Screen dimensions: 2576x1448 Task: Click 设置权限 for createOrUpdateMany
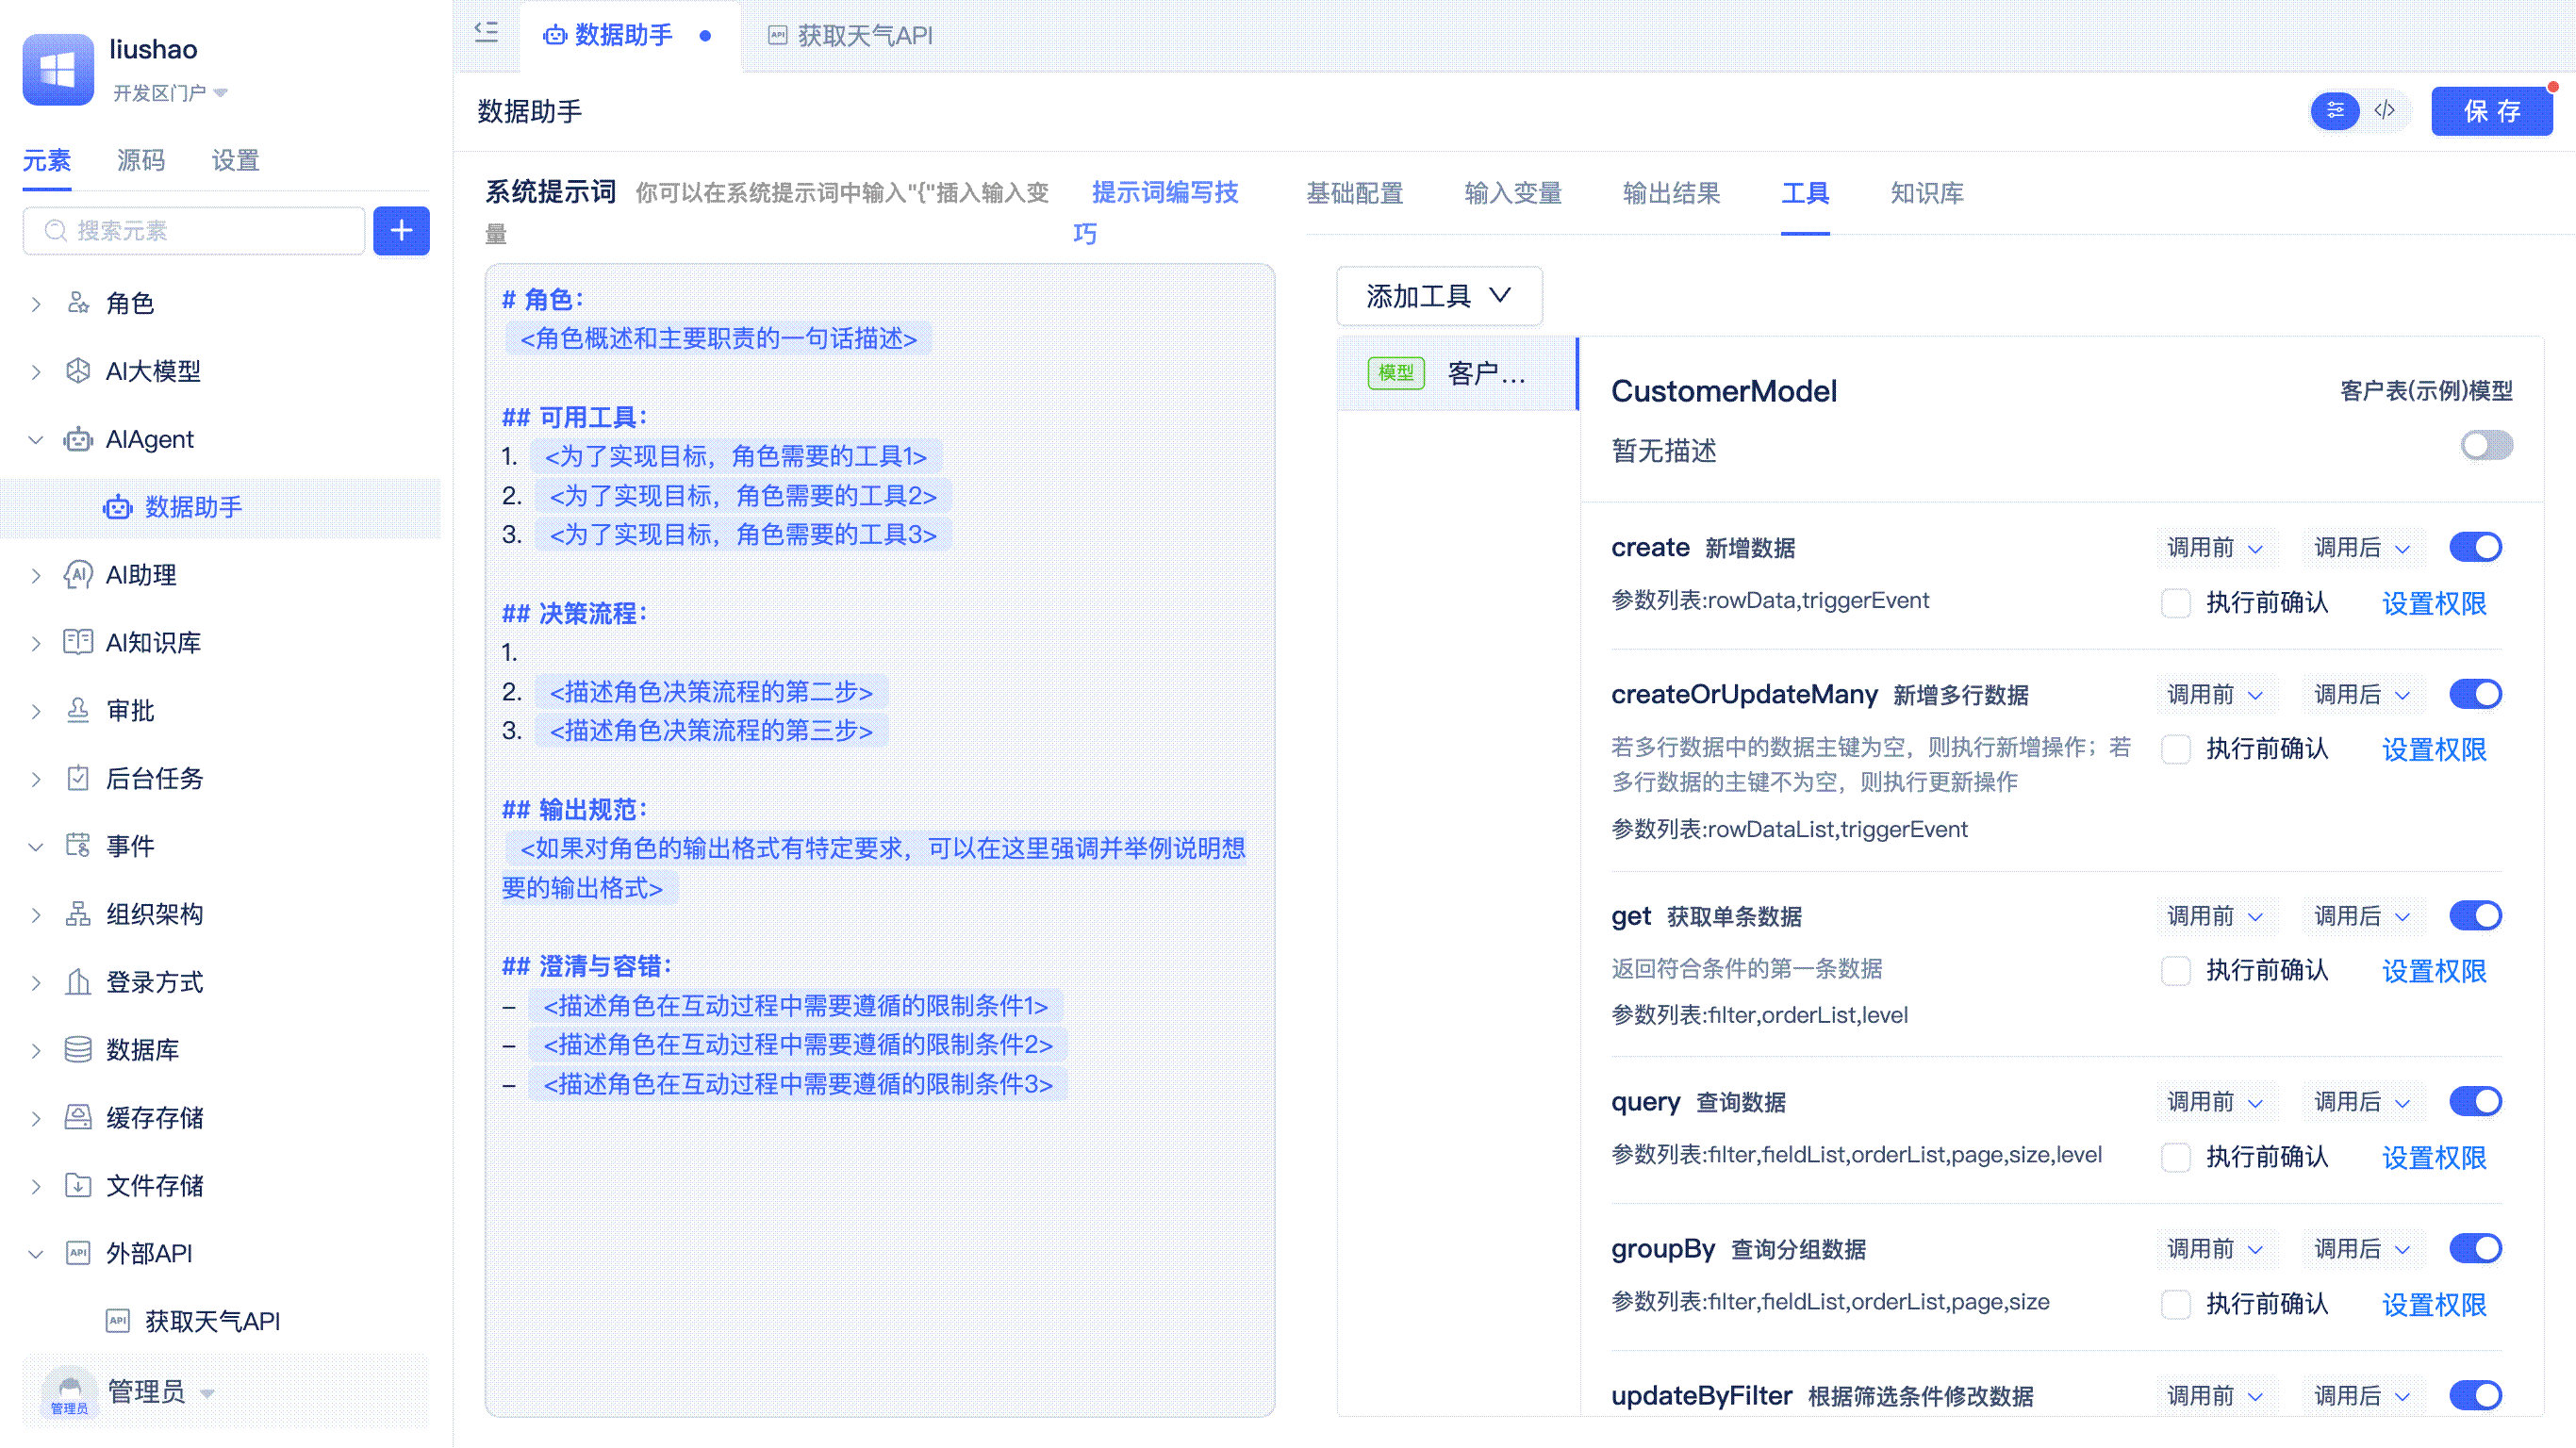pyautogui.click(x=2434, y=750)
